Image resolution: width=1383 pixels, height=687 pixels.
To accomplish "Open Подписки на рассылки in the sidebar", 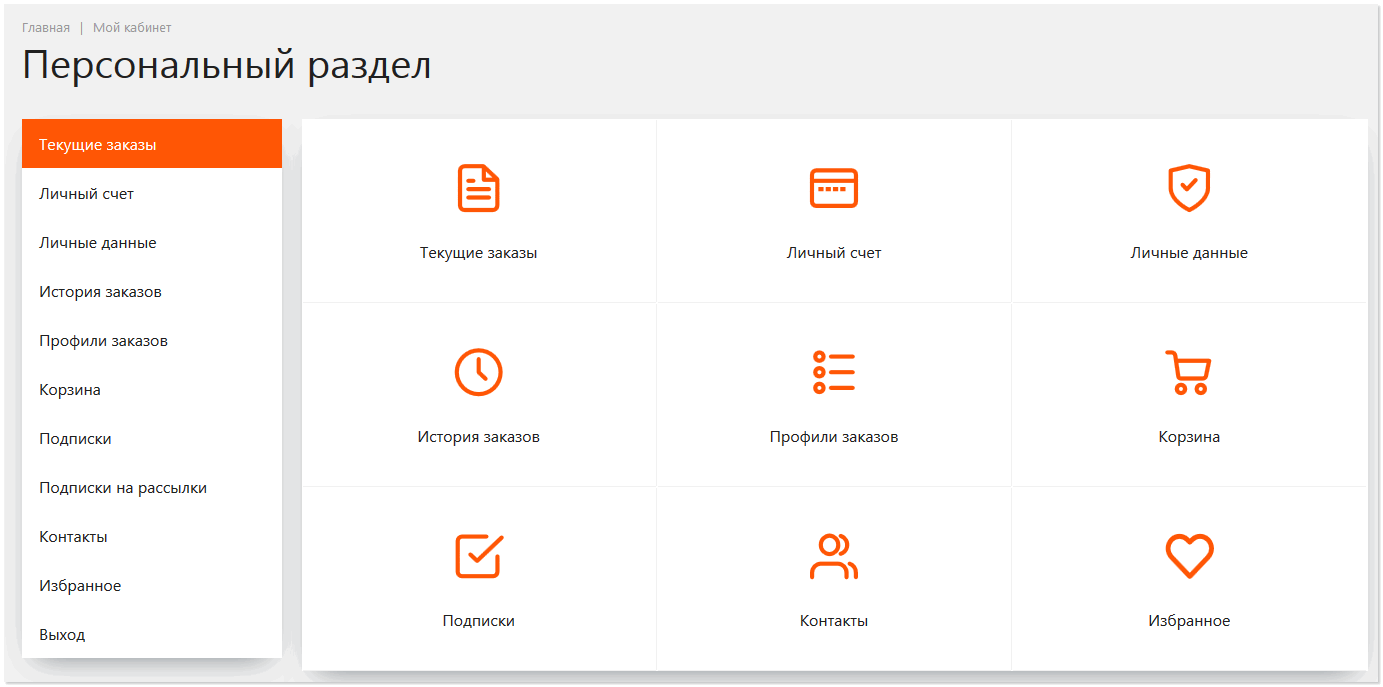I will point(152,487).
